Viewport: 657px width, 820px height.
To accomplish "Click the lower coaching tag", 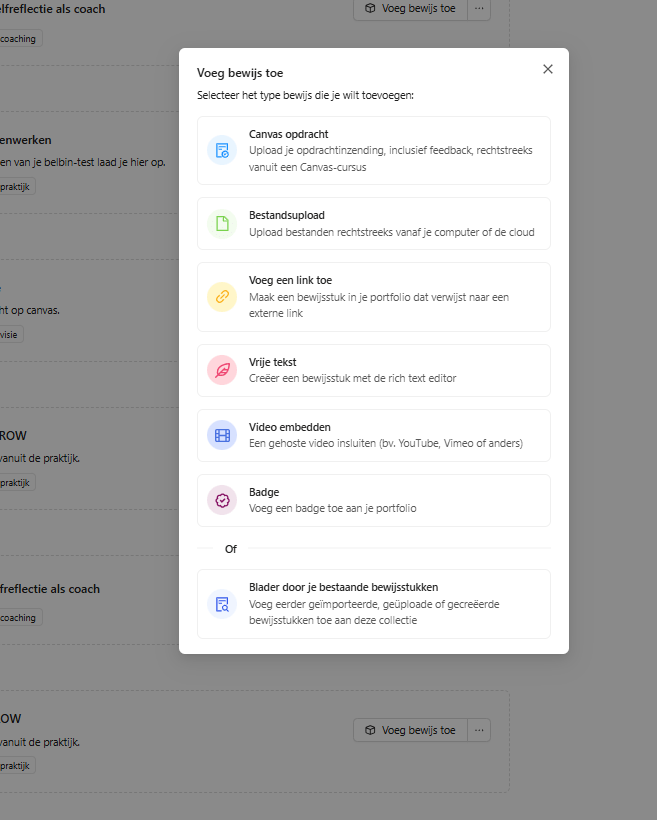I will (19, 618).
